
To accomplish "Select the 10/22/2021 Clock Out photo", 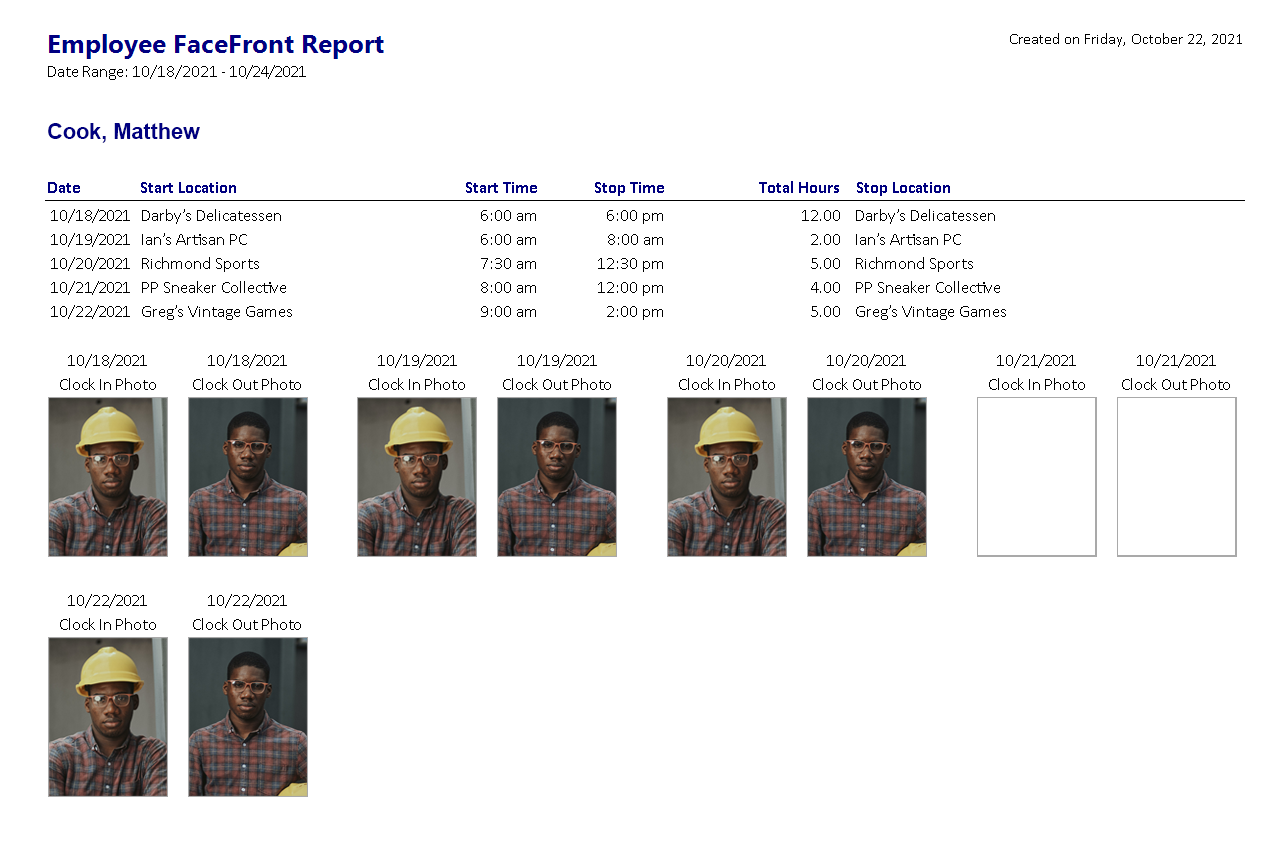I will click(x=248, y=716).
